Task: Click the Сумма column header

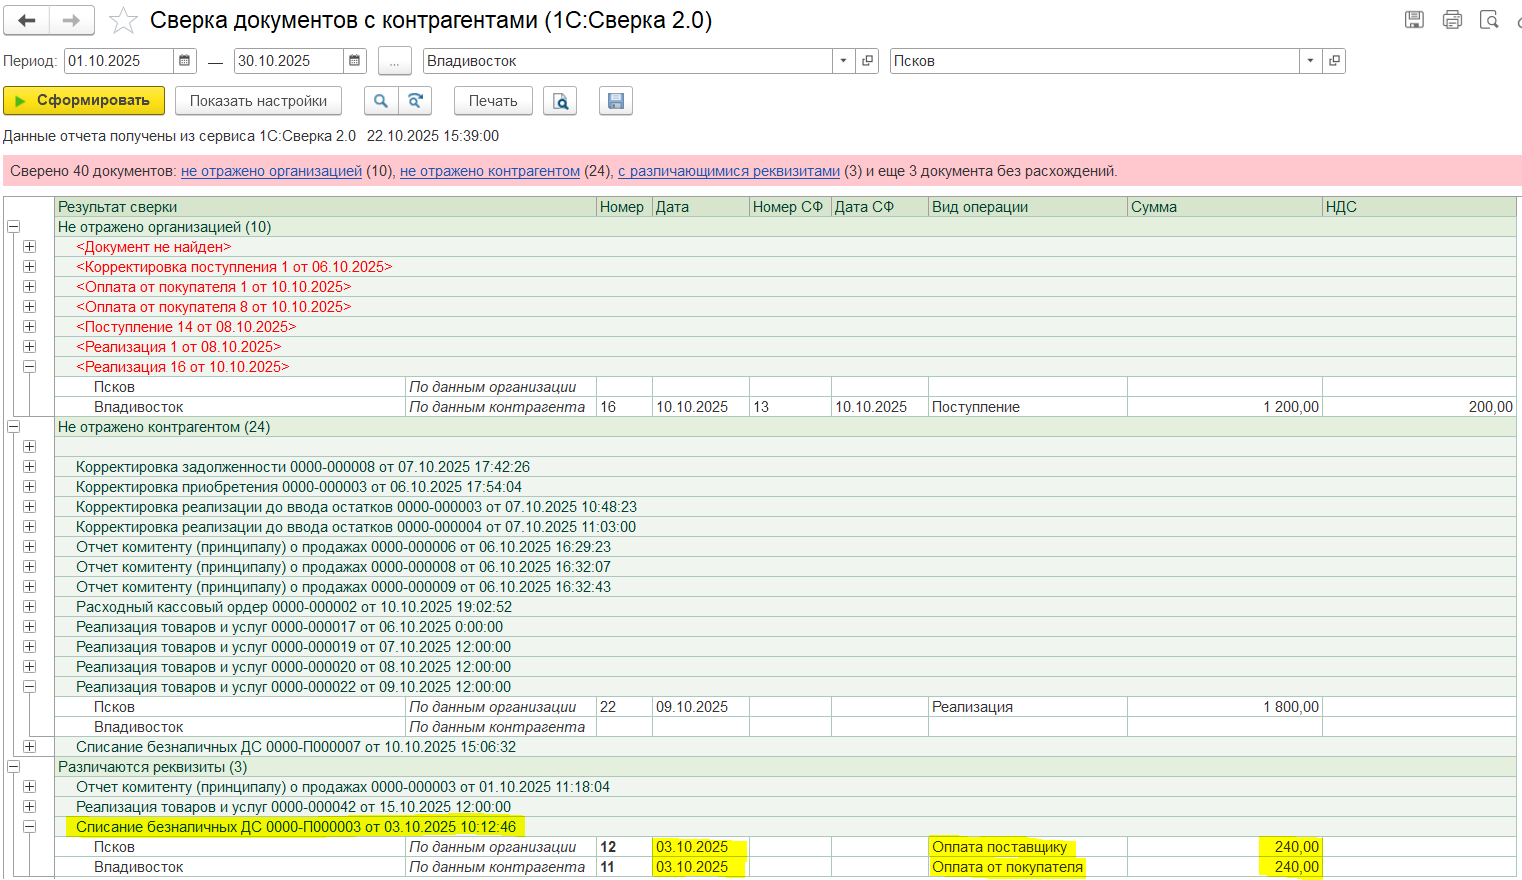Action: coord(1154,207)
